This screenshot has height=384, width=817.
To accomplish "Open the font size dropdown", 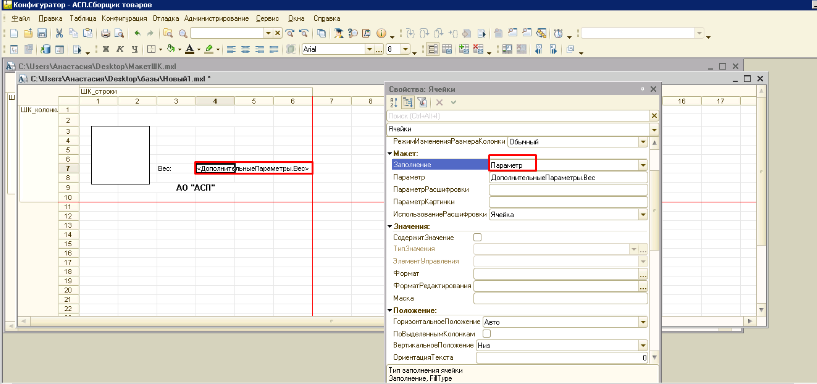I will tap(405, 49).
